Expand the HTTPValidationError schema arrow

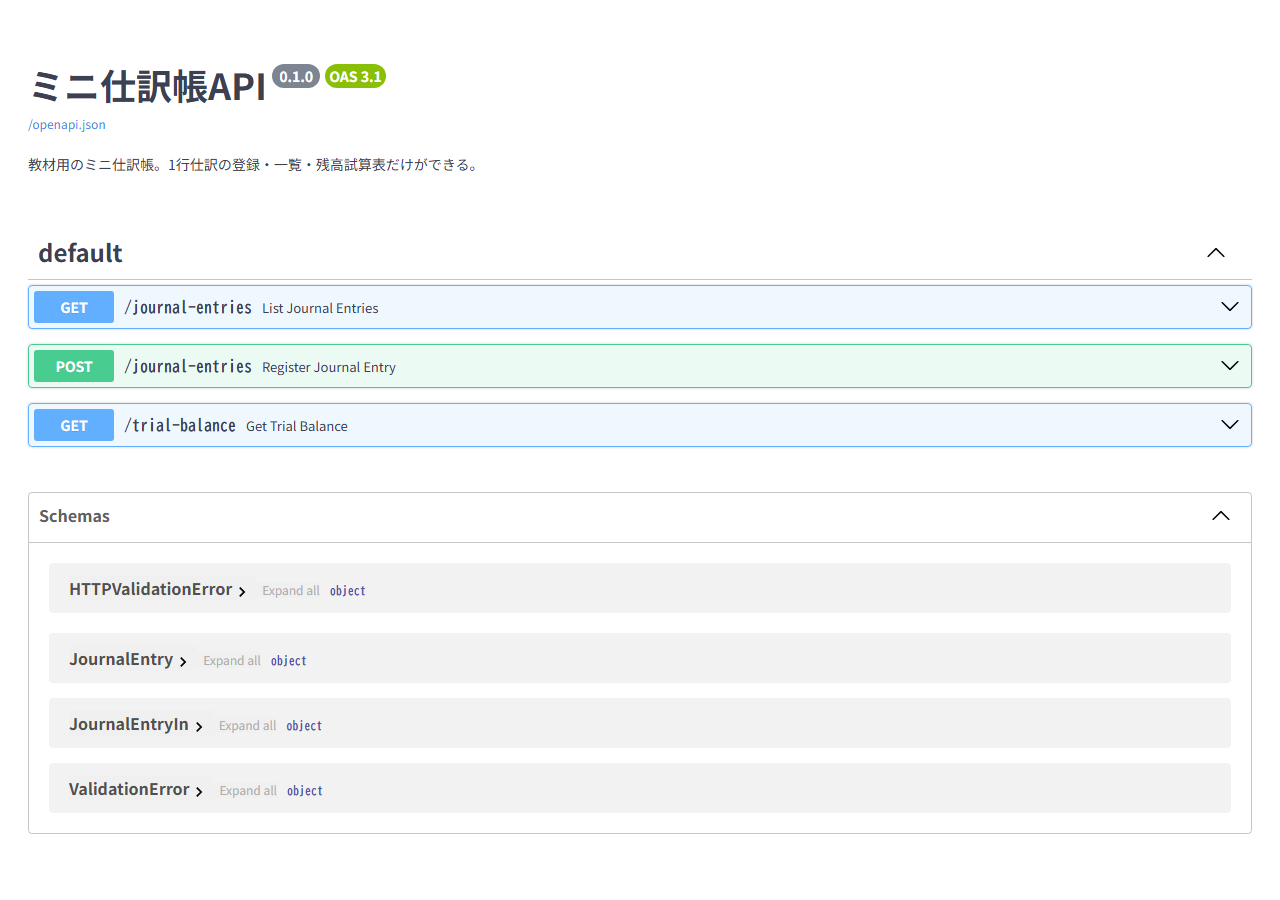pyautogui.click(x=242, y=591)
